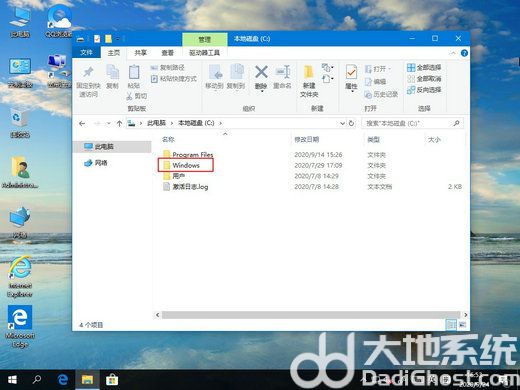This screenshot has width=520, height=390.
Task: Click the Back navigation arrow
Action: click(82, 123)
